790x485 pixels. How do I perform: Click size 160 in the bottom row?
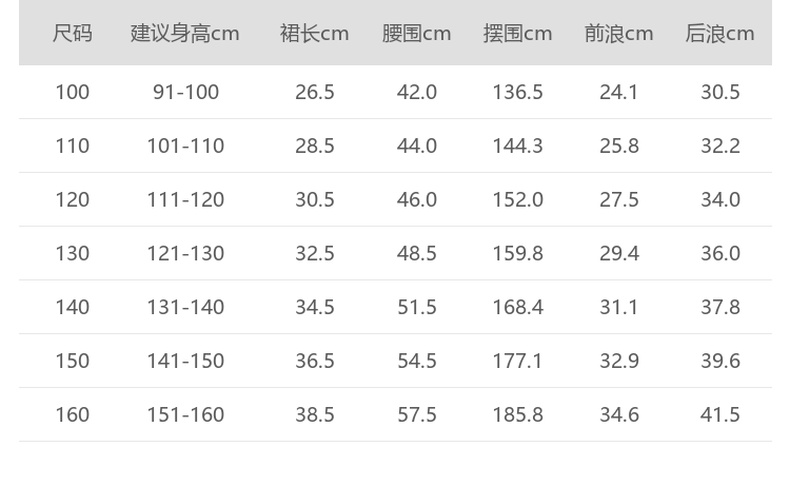tap(72, 415)
